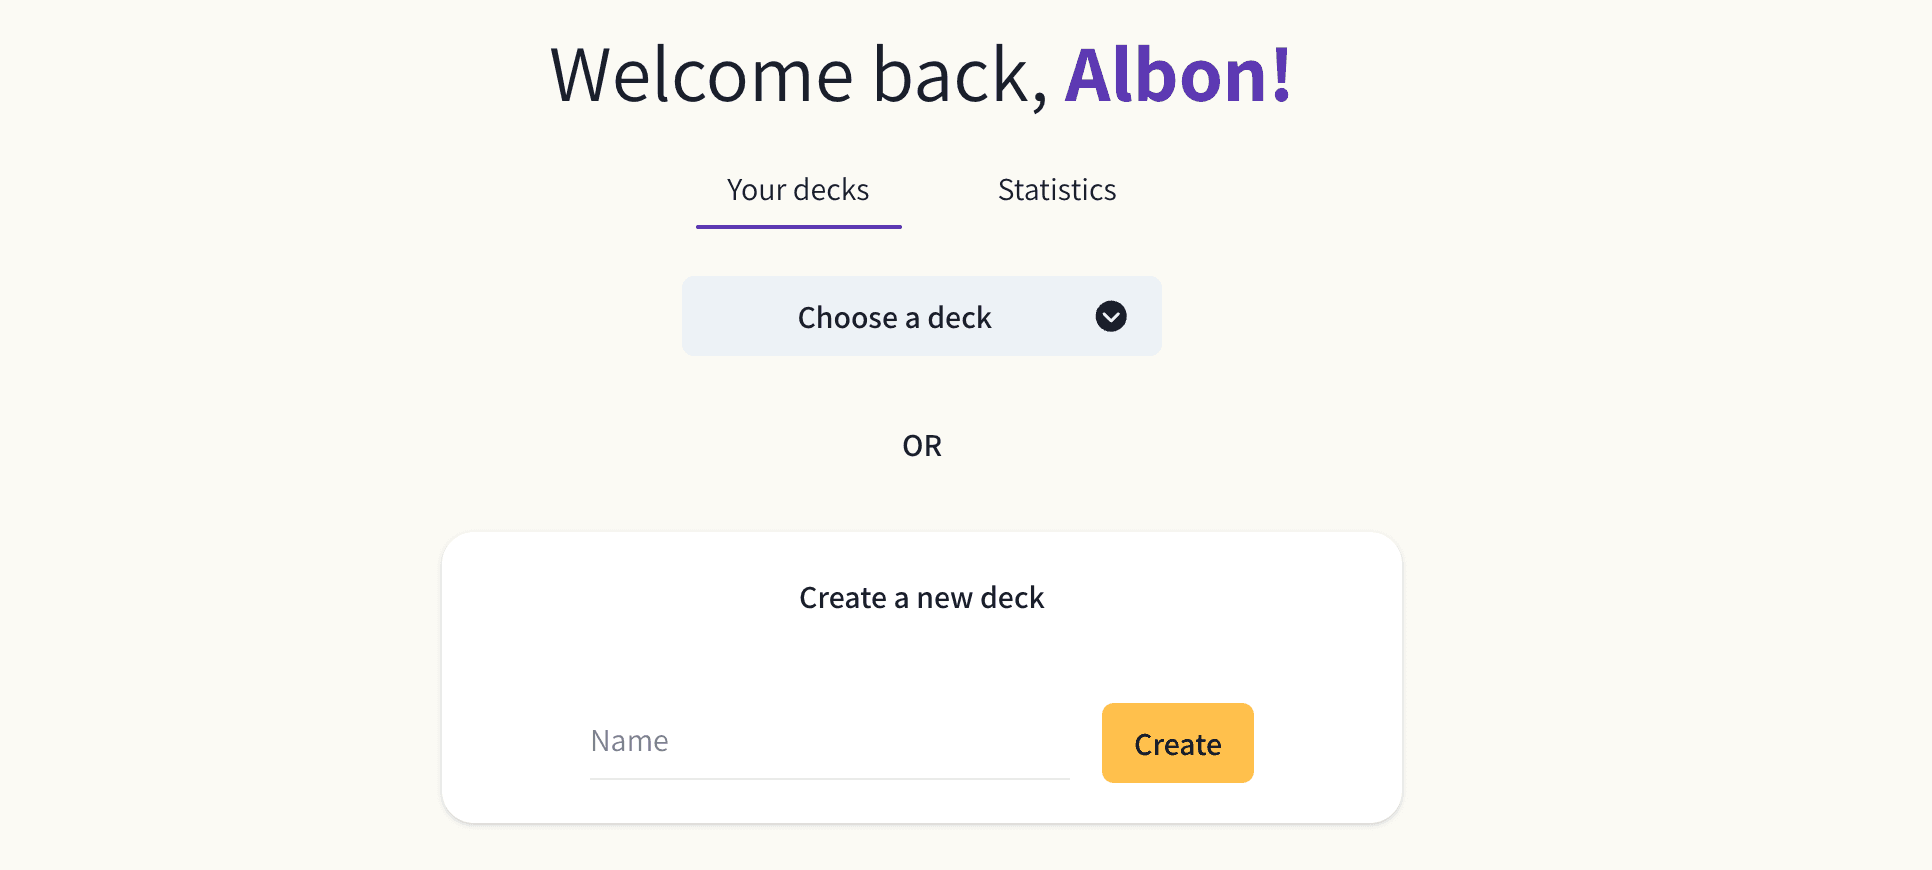
Task: Switch to the Statistics tab
Action: pyautogui.click(x=1056, y=189)
